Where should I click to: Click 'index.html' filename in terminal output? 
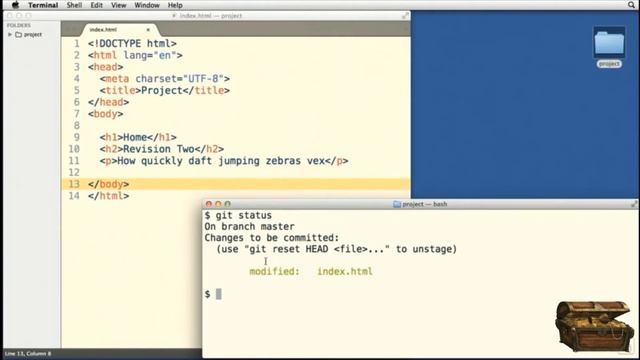pyautogui.click(x=345, y=271)
